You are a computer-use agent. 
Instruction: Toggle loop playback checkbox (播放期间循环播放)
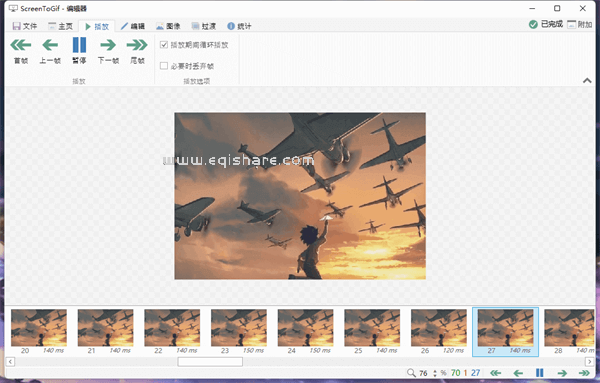(194, 45)
